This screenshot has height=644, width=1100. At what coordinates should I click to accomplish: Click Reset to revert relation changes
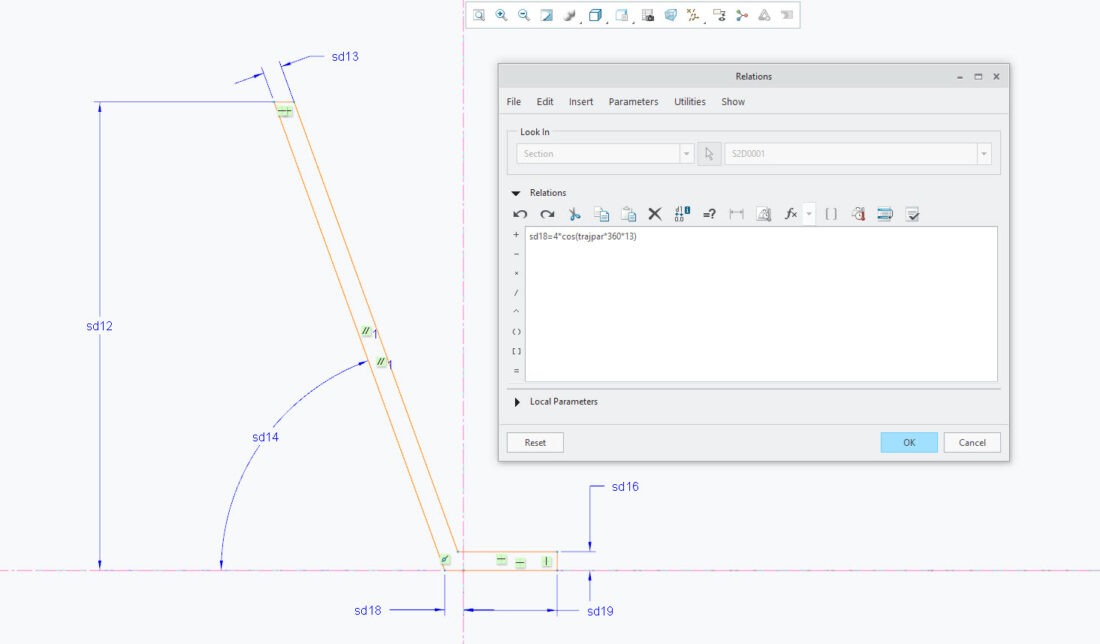pos(535,442)
